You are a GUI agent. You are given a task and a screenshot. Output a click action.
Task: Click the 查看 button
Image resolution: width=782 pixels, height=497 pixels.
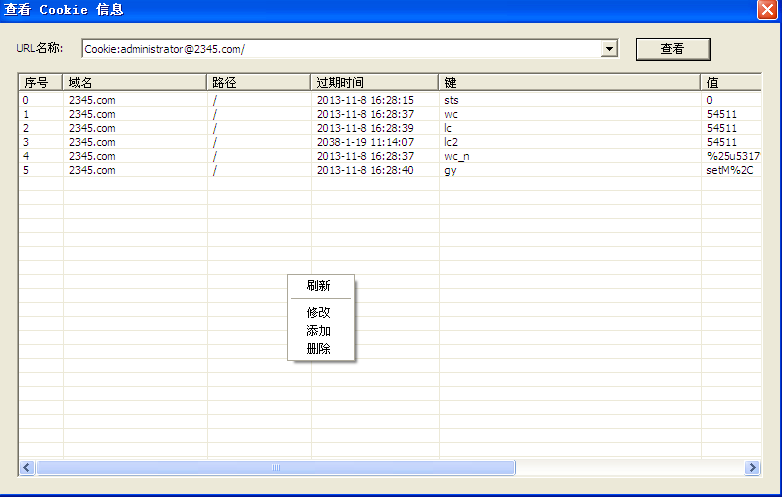(673, 49)
